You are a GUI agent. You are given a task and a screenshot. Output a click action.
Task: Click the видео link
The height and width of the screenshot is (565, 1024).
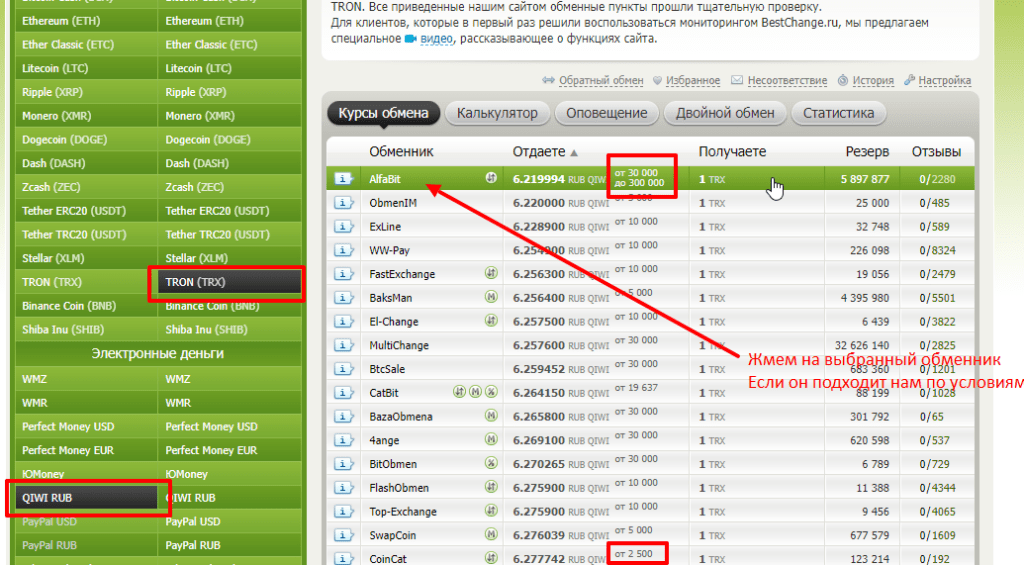tap(436, 39)
